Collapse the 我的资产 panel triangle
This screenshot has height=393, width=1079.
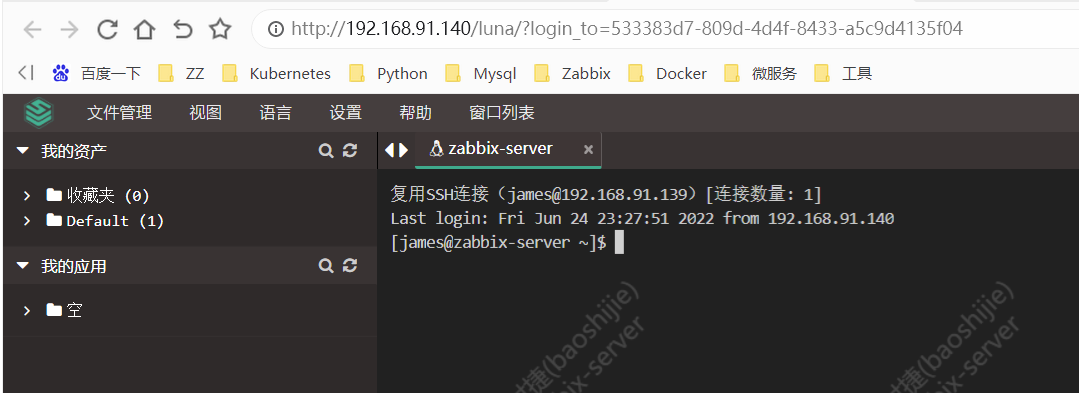tap(23, 151)
